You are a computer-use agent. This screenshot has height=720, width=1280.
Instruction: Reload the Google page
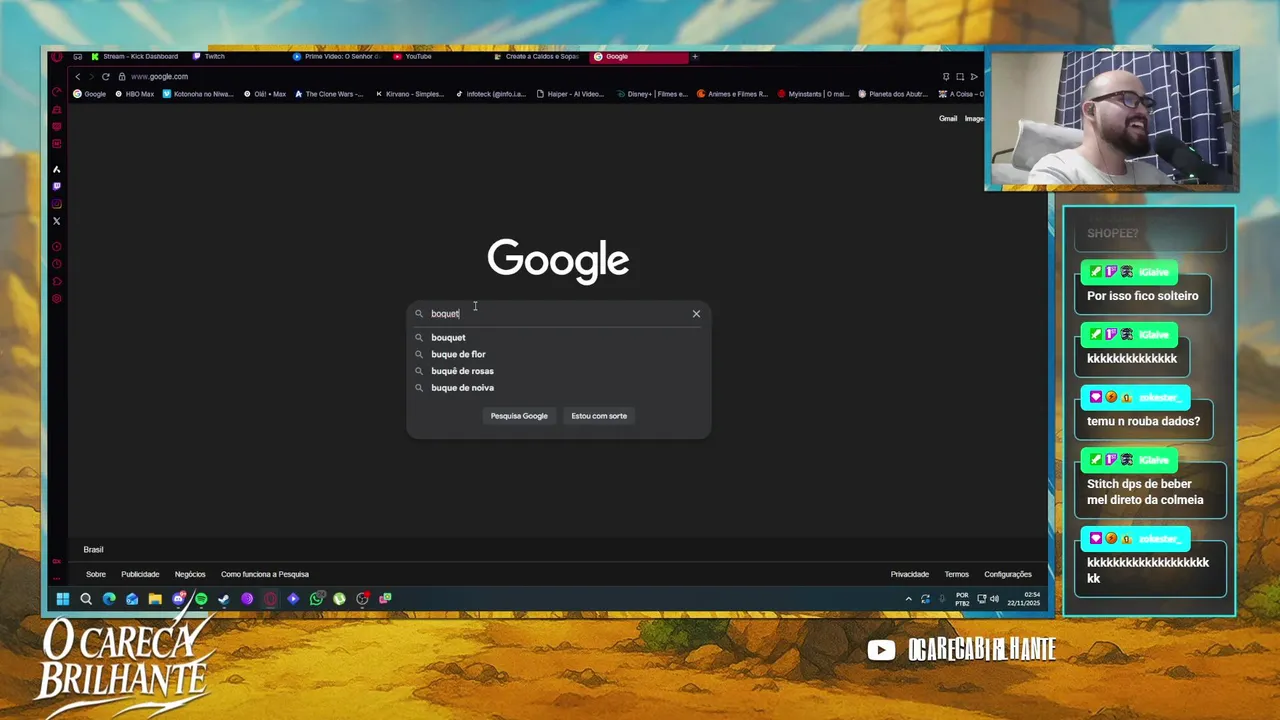pos(105,77)
